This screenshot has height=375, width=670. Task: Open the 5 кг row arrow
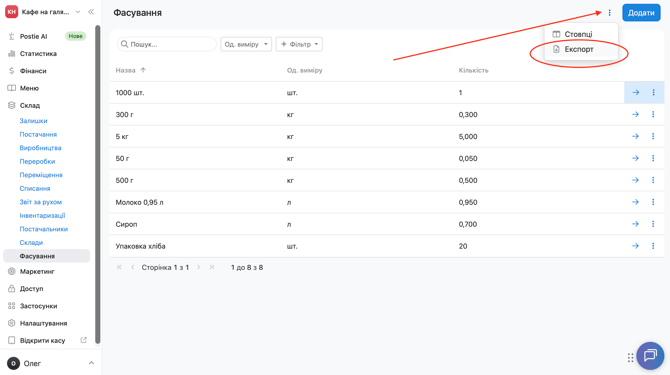(x=635, y=136)
